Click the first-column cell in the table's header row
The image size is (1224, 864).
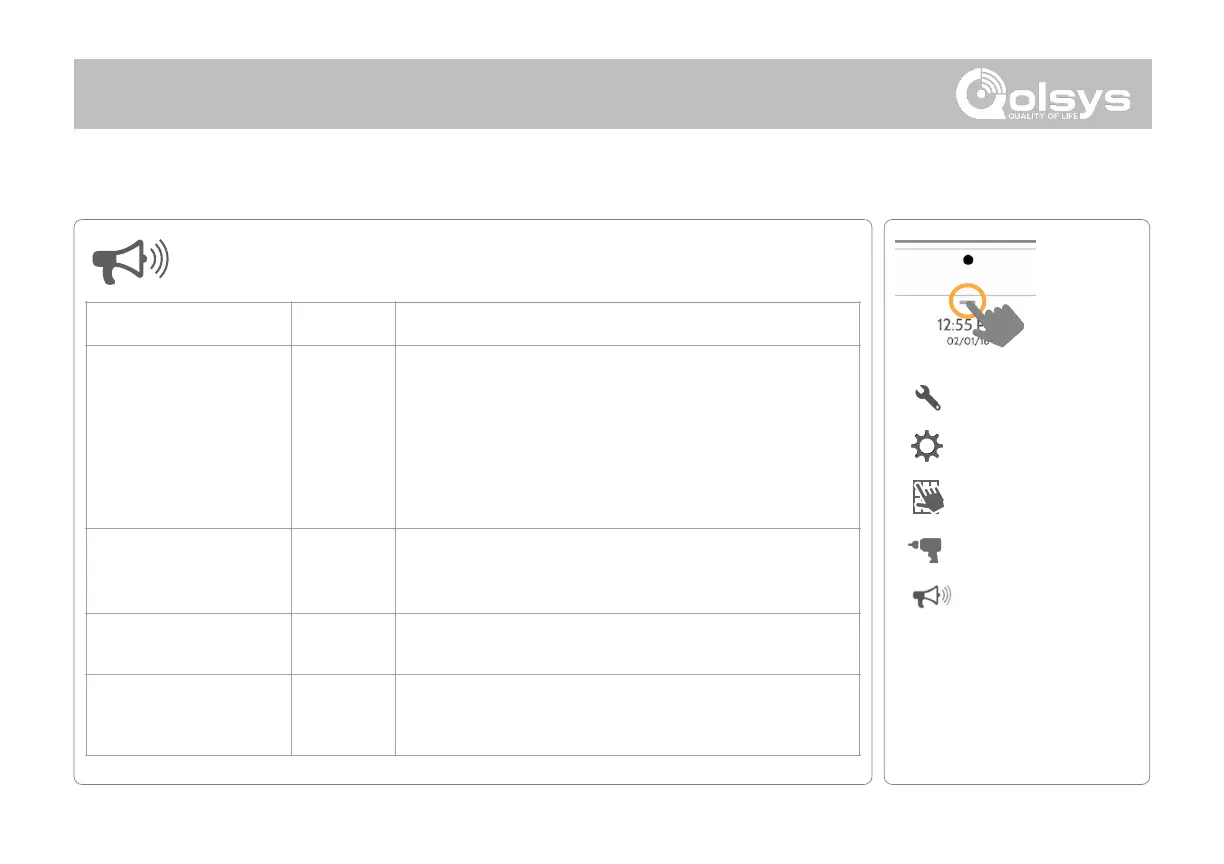click(x=189, y=324)
